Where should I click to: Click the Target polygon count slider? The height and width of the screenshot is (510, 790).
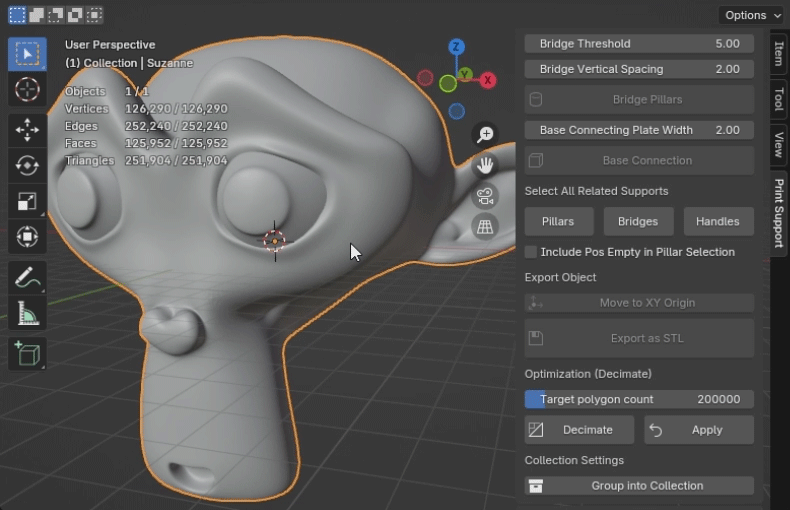click(x=639, y=399)
